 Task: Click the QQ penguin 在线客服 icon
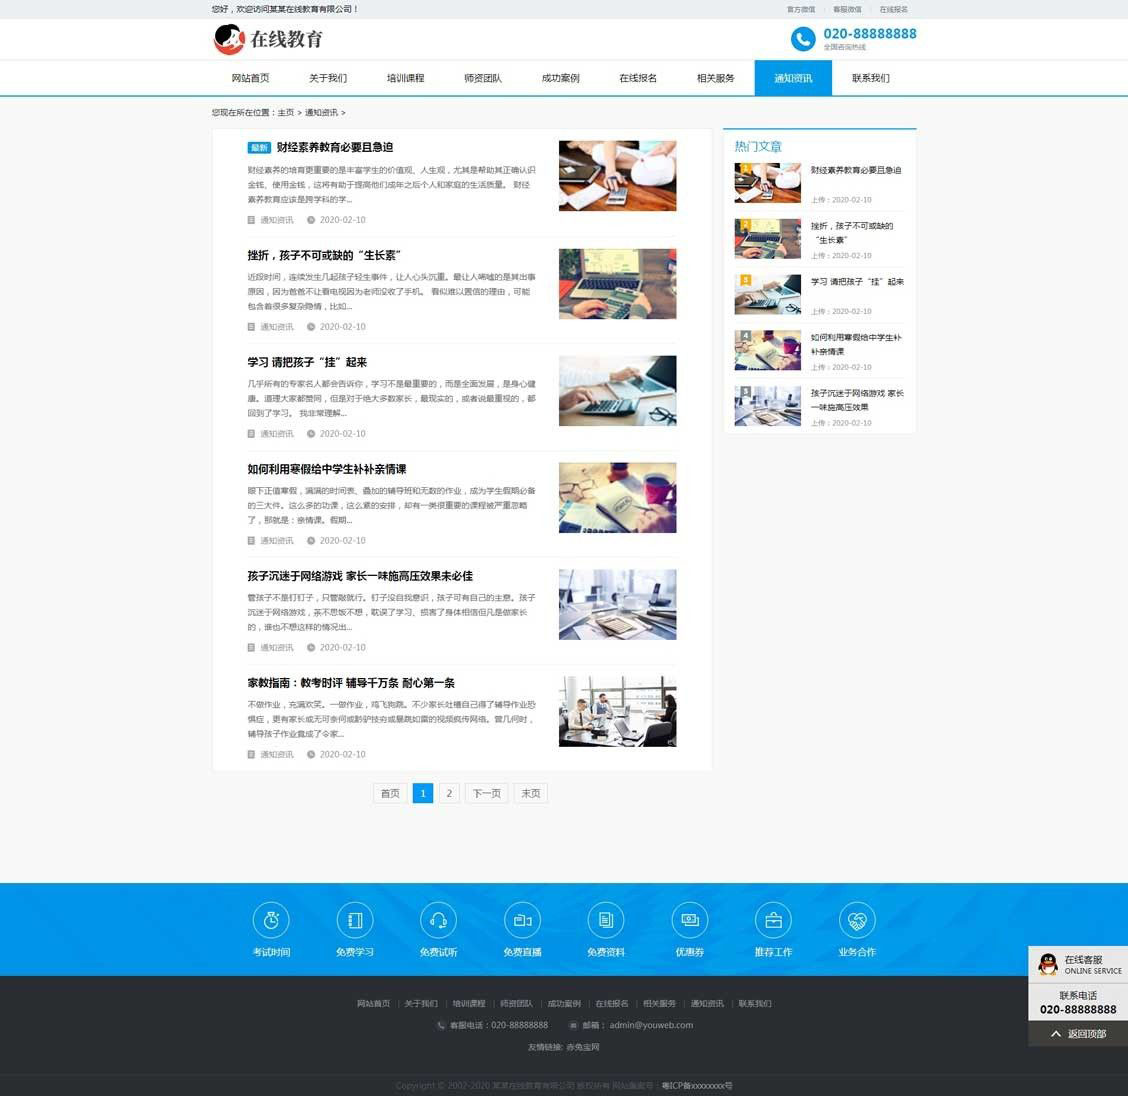[1048, 964]
